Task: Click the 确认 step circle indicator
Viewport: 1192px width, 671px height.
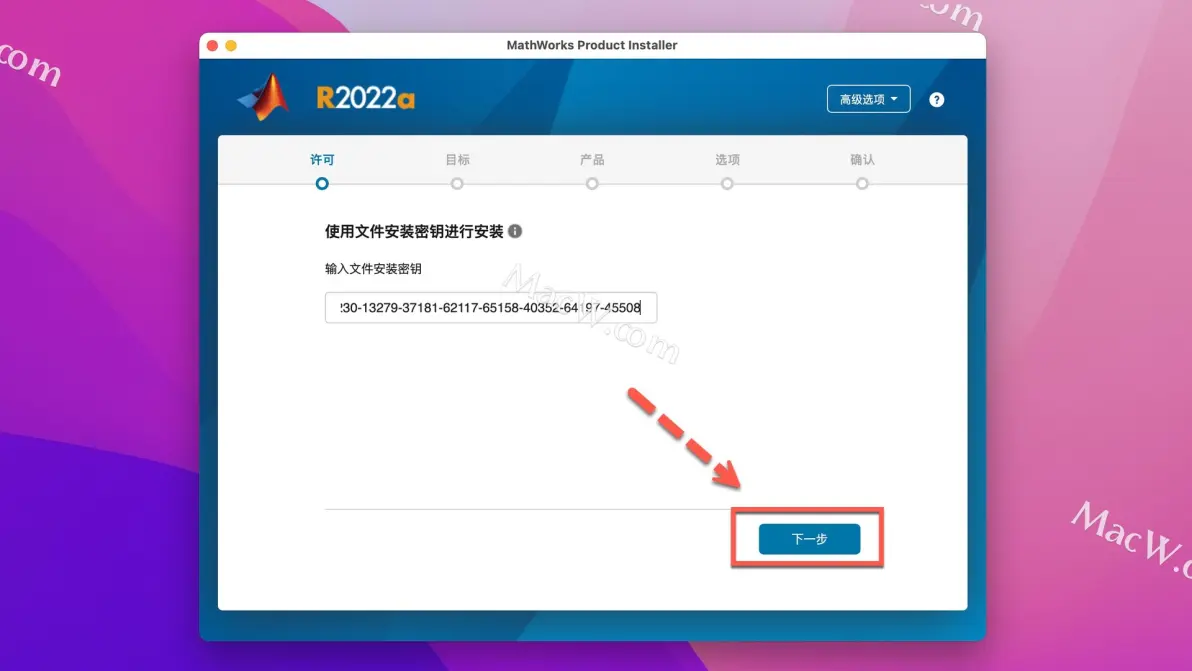Action: [x=862, y=184]
